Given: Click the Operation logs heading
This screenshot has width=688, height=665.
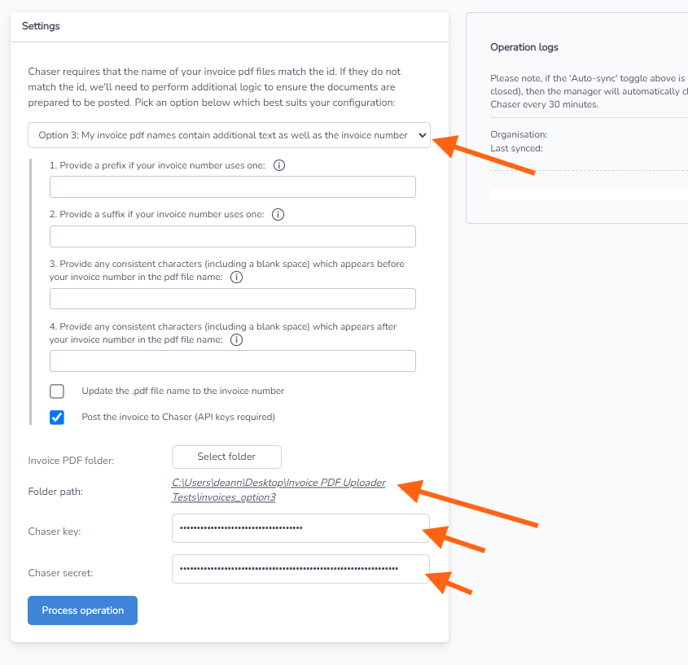Looking at the screenshot, I should pyautogui.click(x=524, y=47).
